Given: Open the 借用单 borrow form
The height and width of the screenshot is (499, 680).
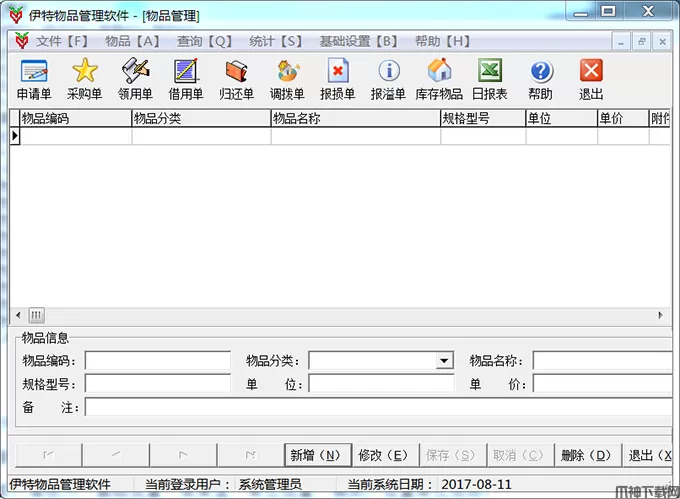Looking at the screenshot, I should 186,79.
